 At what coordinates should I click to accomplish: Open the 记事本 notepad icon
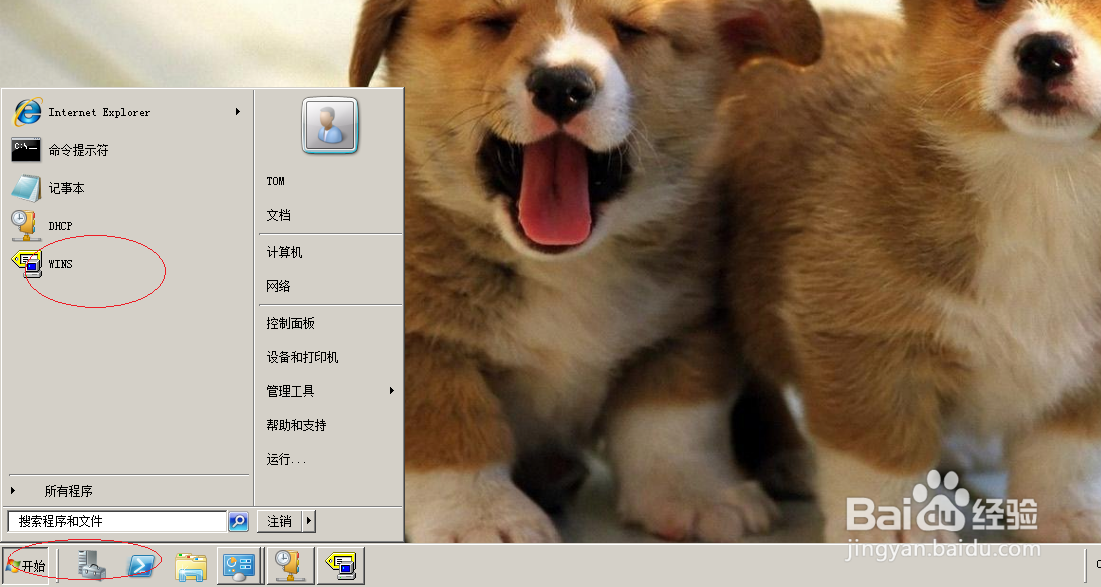coord(26,188)
